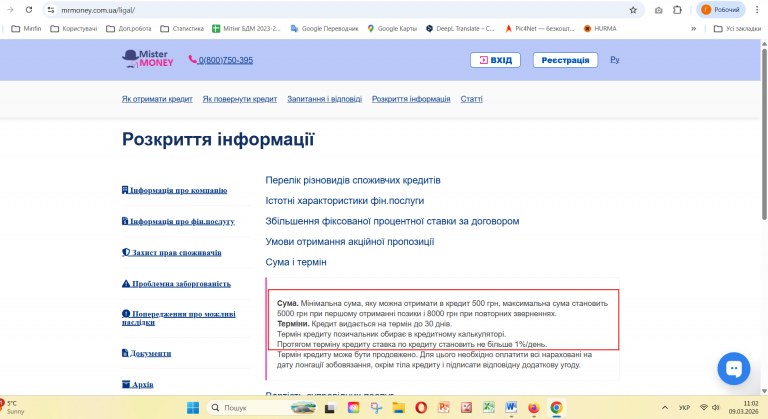Open the Користувачі bookmark folder
The width and height of the screenshot is (768, 419).
[x=74, y=28]
